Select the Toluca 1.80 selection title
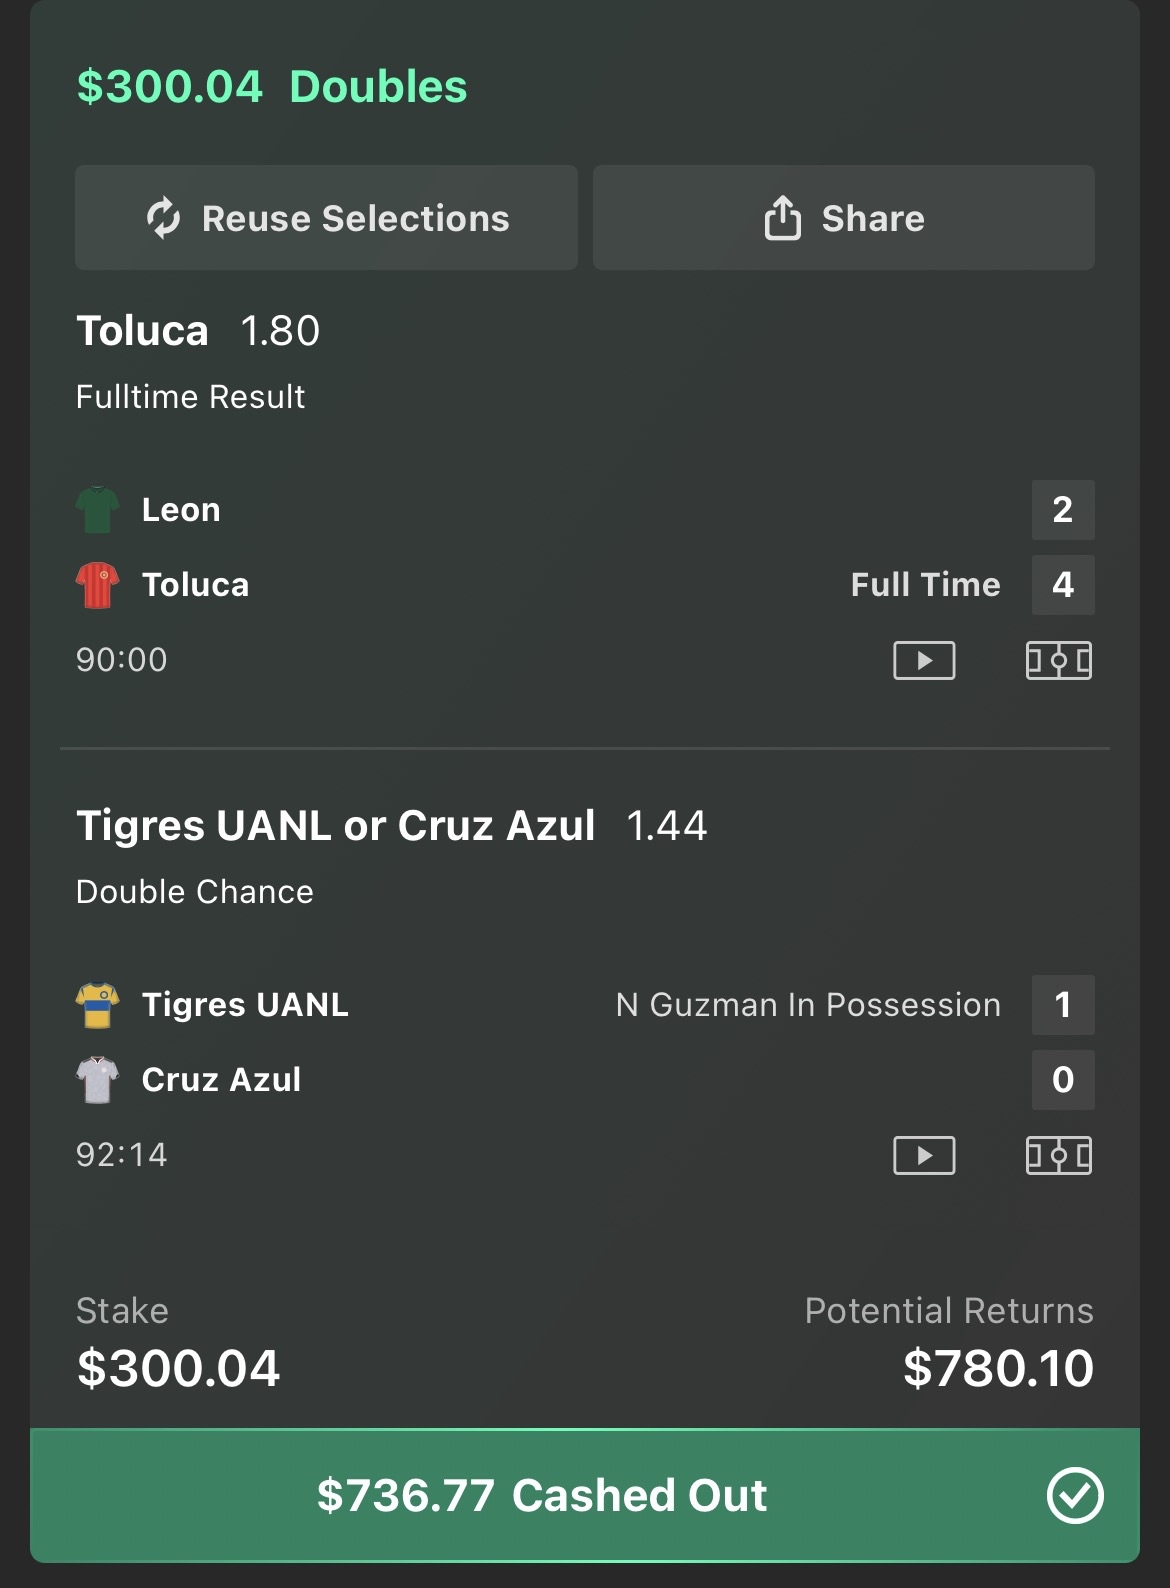 (198, 331)
